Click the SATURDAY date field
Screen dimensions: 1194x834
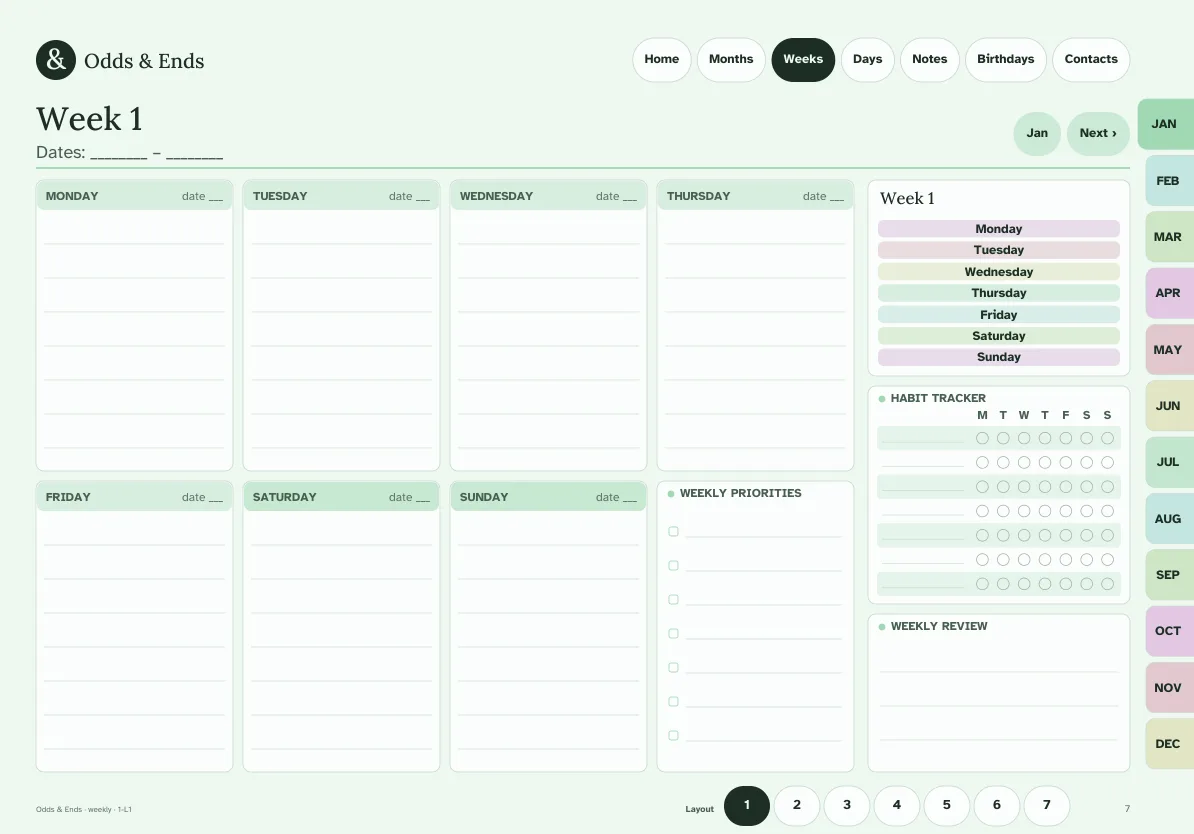(410, 497)
